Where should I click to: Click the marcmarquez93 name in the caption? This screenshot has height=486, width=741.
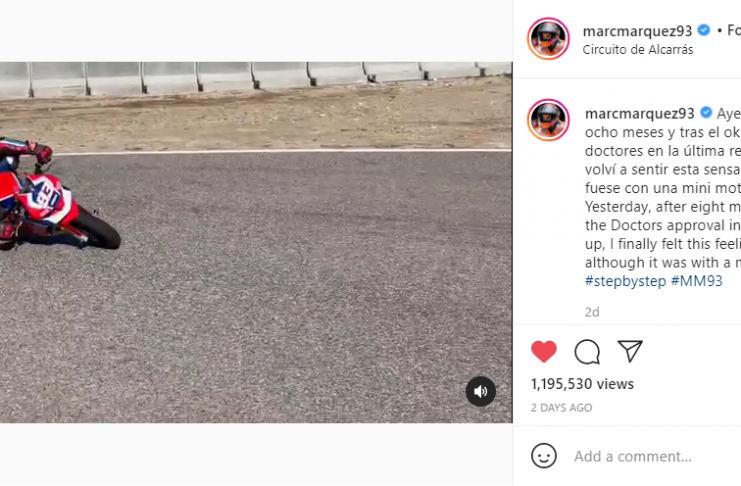coord(639,113)
